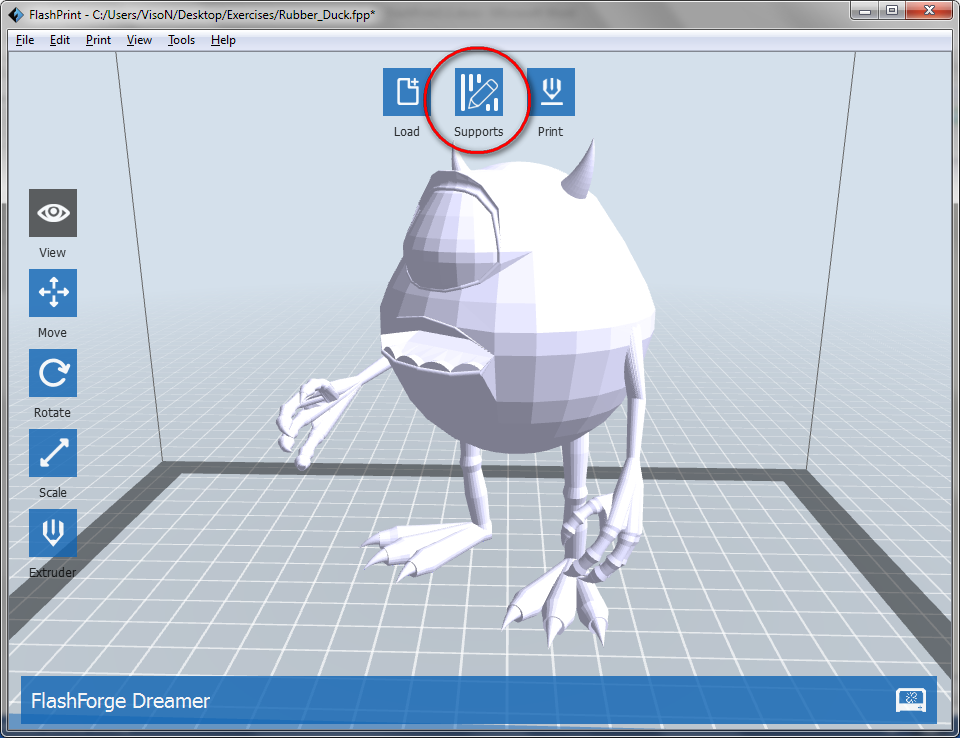
Task: Select the Rotate tool
Action: coord(53,373)
